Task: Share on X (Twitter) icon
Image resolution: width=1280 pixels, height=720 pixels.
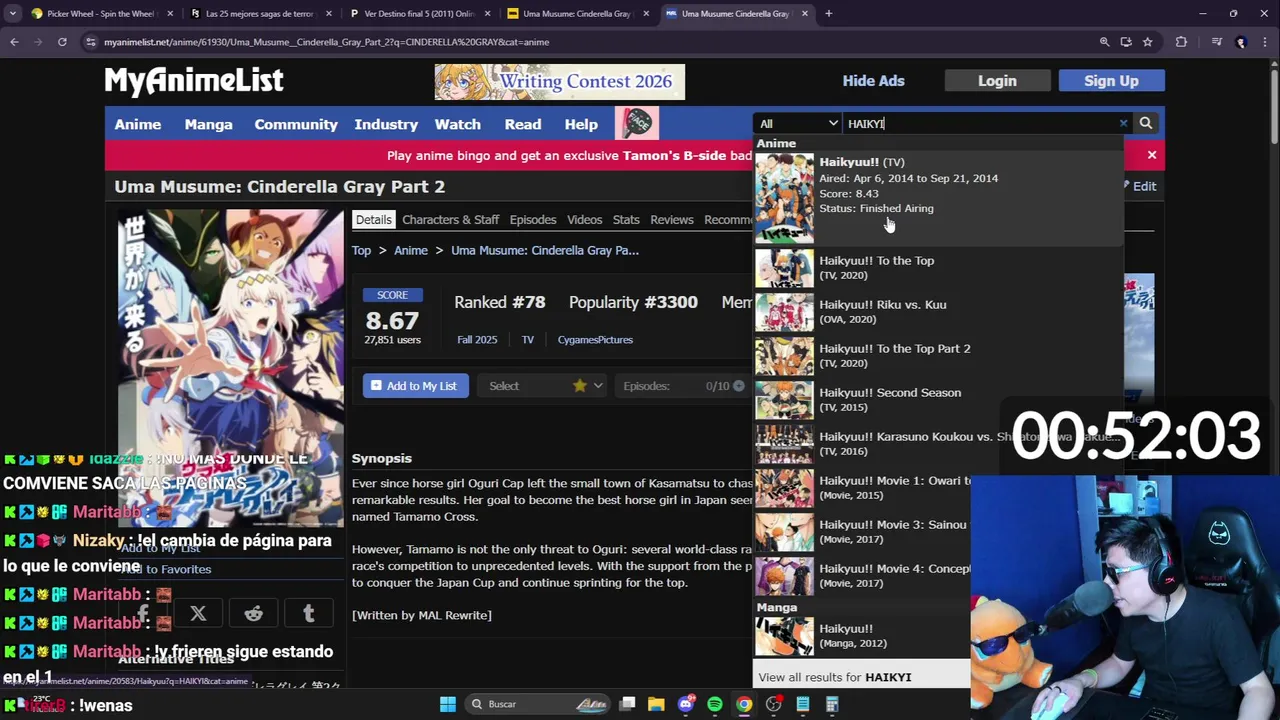Action: (x=198, y=614)
